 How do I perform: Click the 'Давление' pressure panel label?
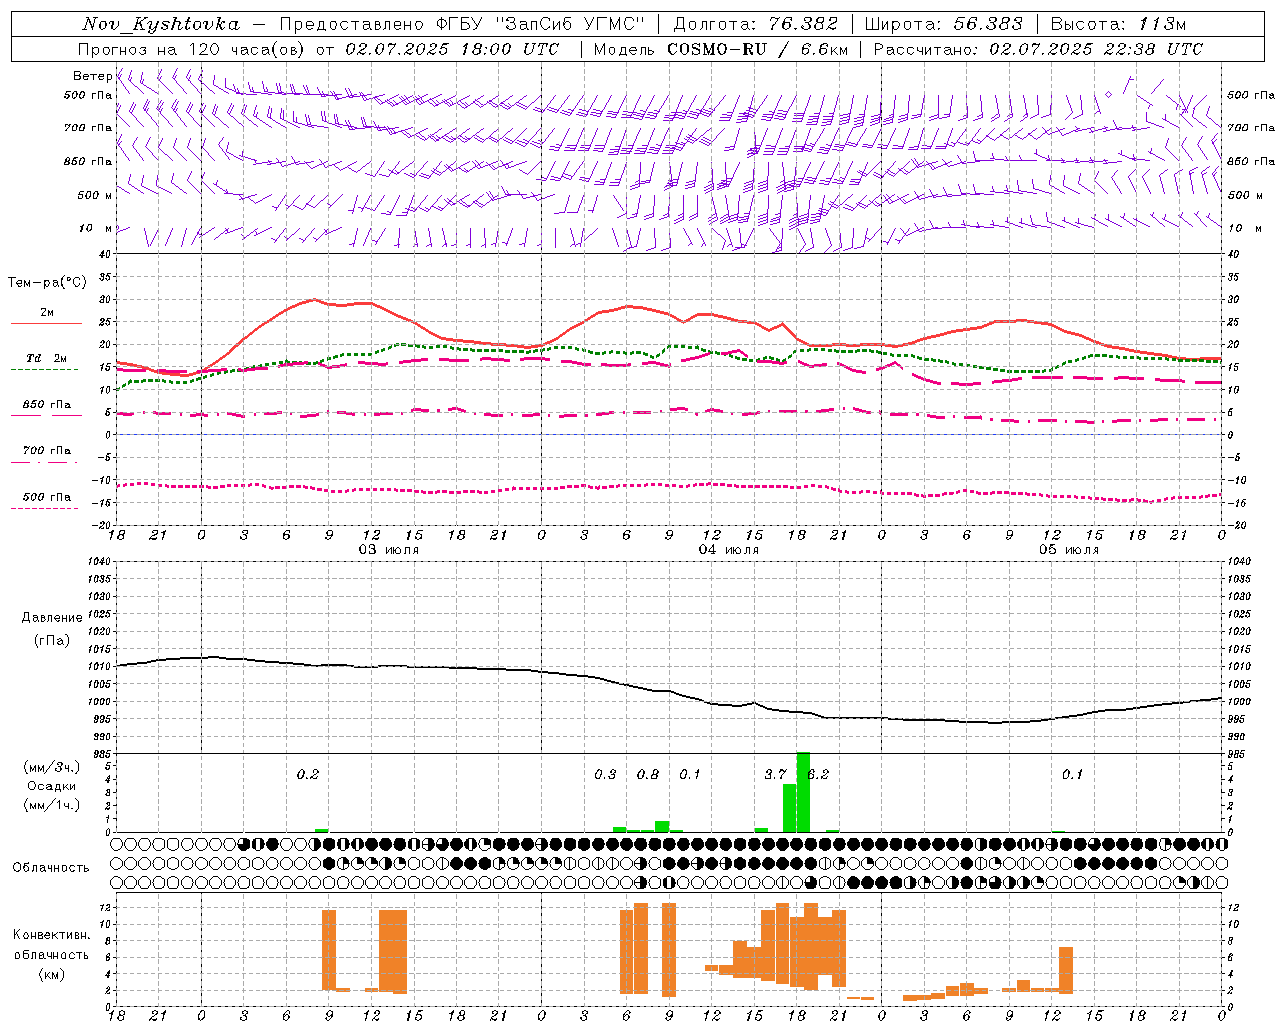[x=51, y=618]
